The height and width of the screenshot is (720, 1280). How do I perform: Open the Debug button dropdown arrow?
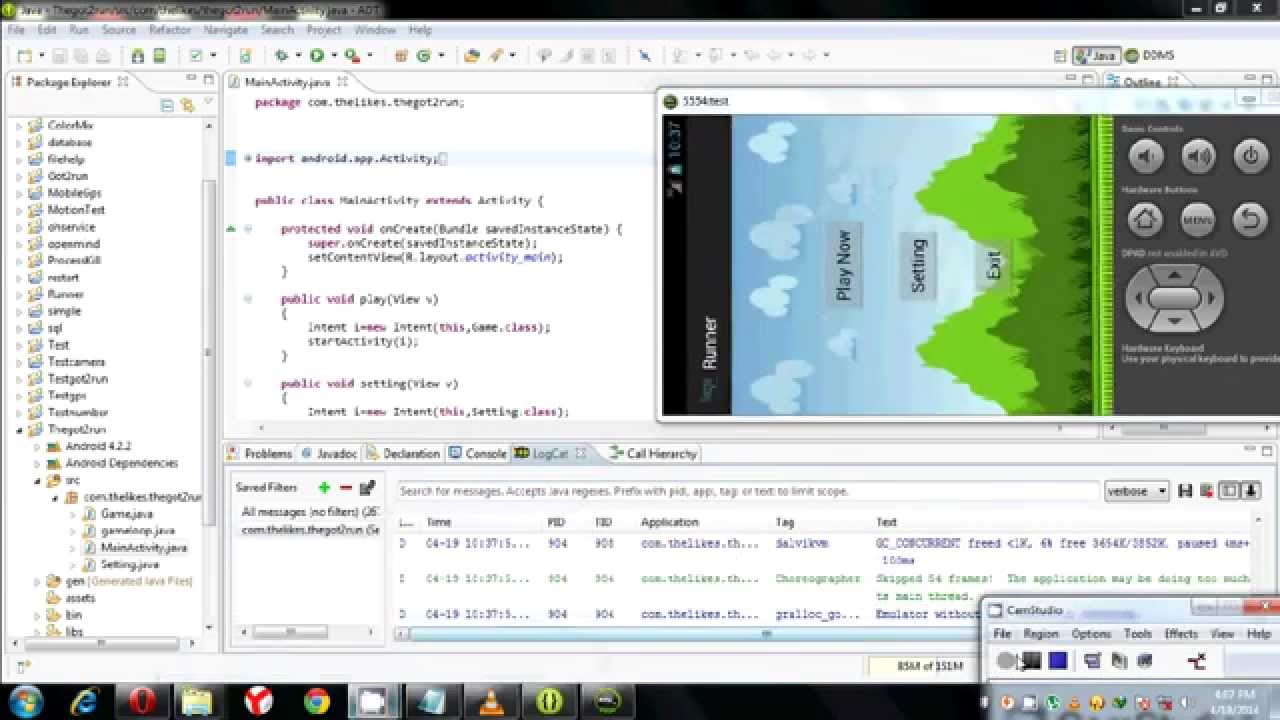tap(298, 56)
